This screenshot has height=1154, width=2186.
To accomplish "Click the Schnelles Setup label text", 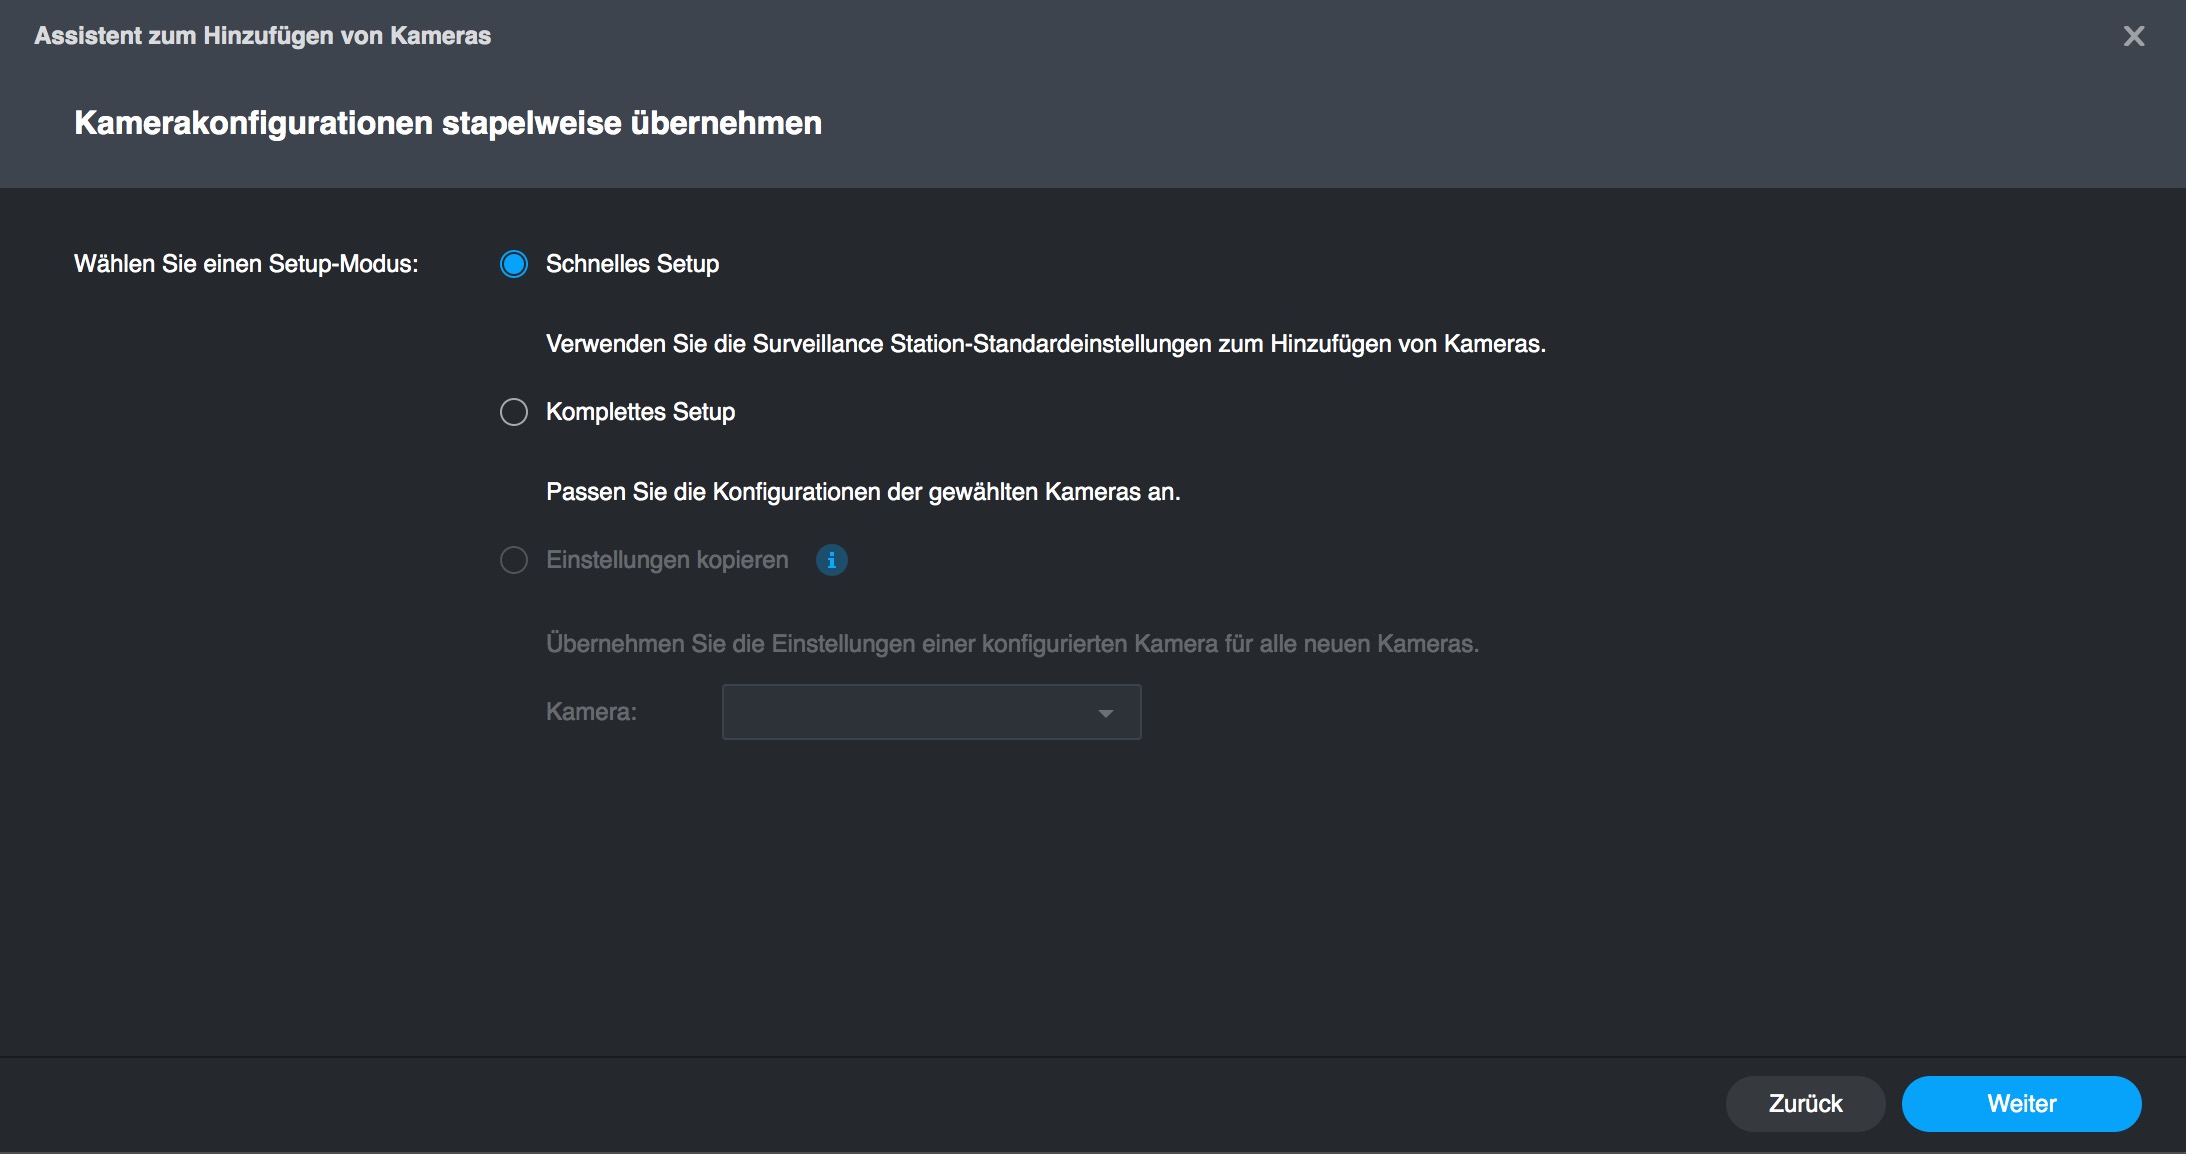I will [632, 264].
